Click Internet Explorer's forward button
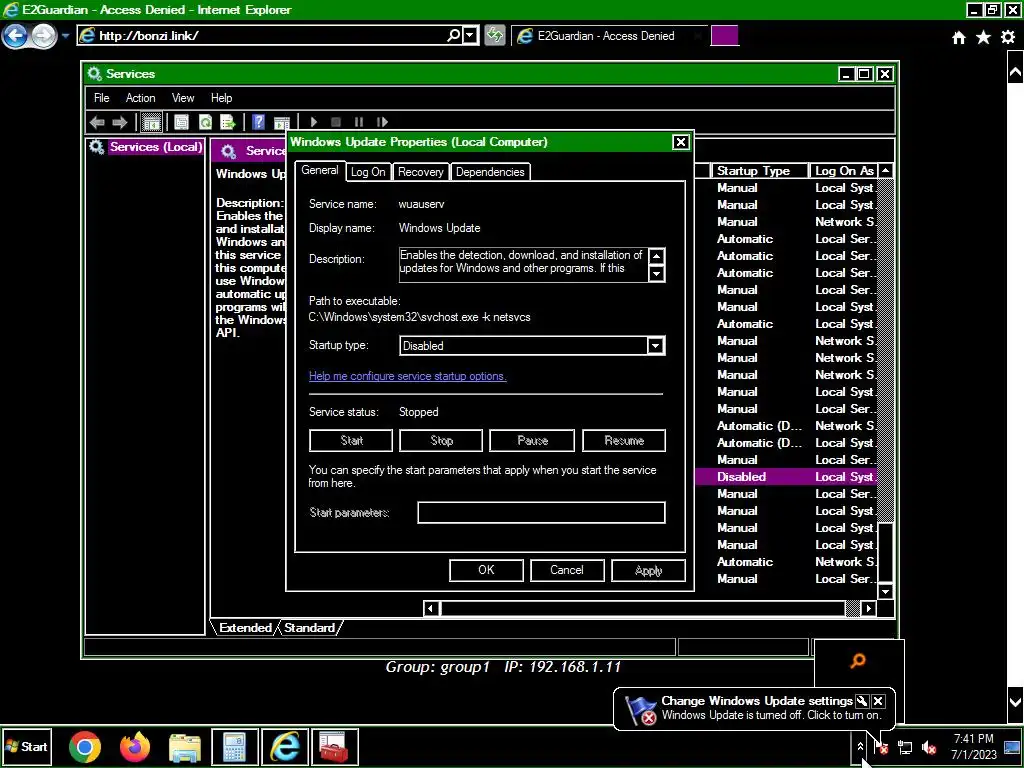Viewport: 1024px width, 768px height. click(x=44, y=35)
